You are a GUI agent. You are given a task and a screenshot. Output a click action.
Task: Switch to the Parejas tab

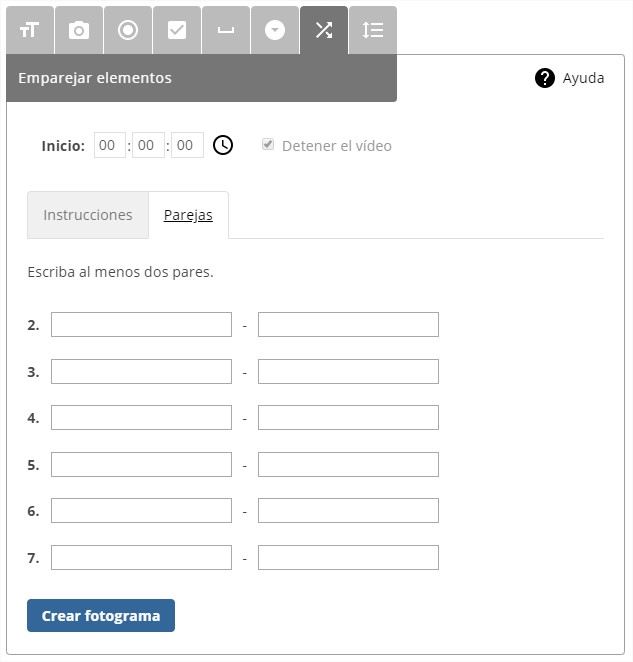[x=188, y=215]
